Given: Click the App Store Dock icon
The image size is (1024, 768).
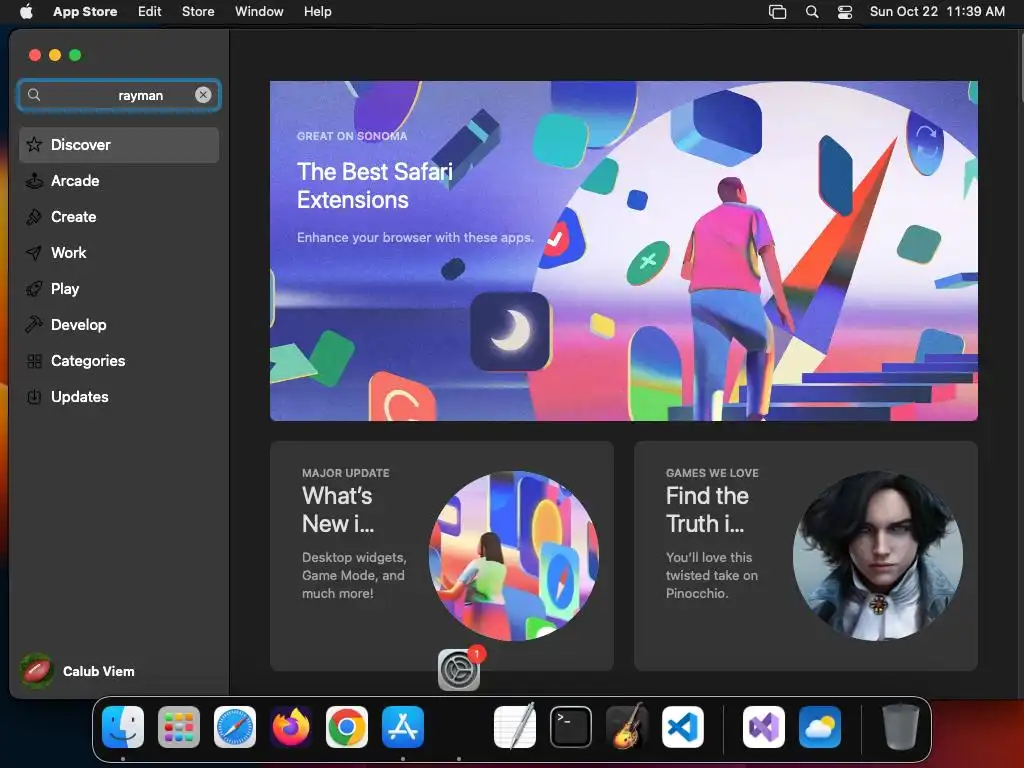Looking at the screenshot, I should click(403, 727).
